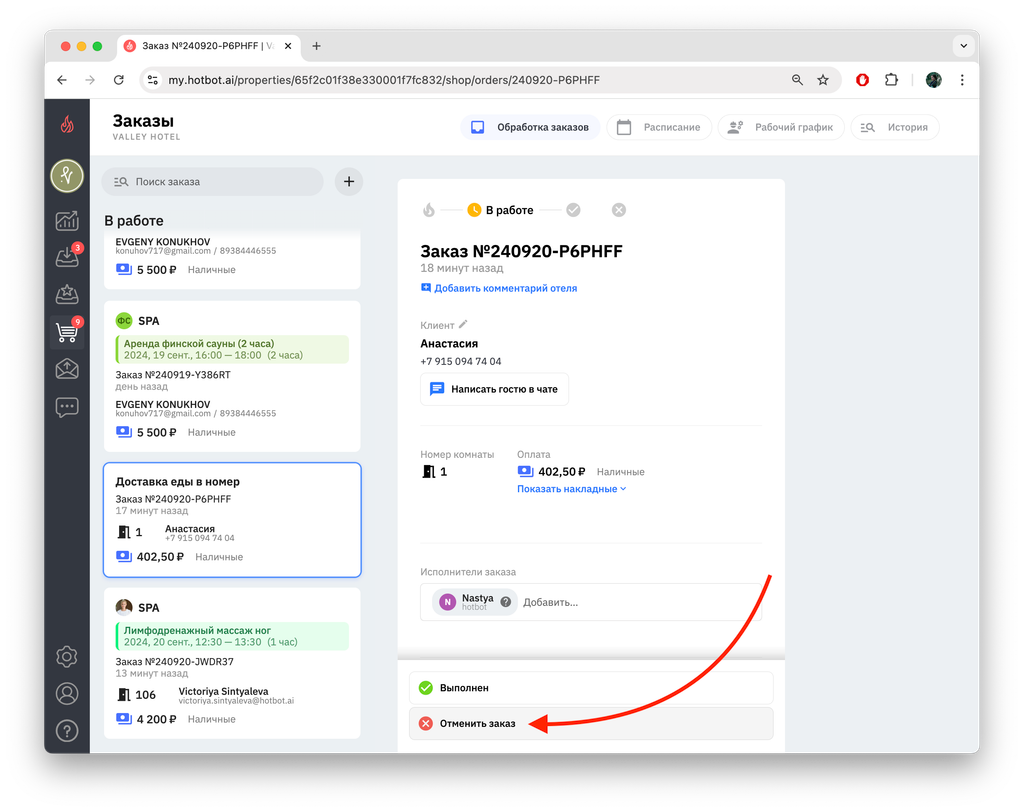Select the browser tab Заказ №240920-P6PHFF
1024x812 pixels.
[208, 46]
